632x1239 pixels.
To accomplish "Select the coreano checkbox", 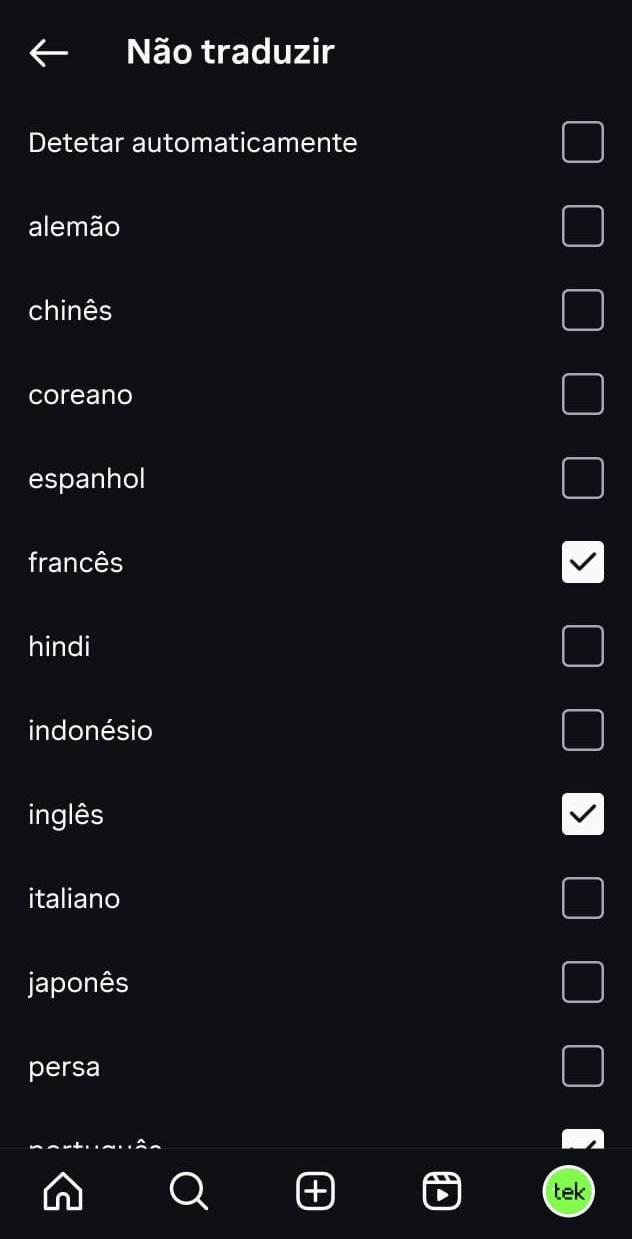I will tap(582, 394).
